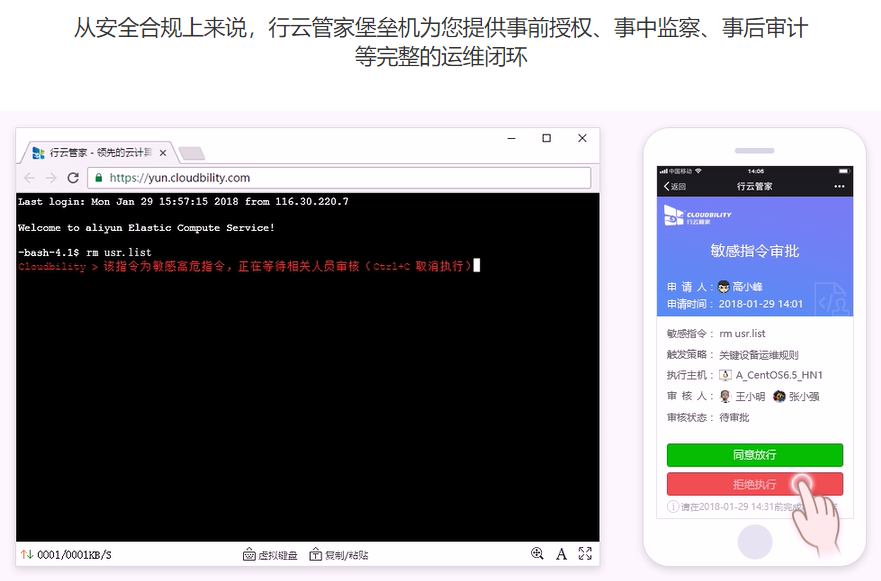881x581 pixels.
Task: Open the 虚拟键盘 virtual keyboard
Action: [x=270, y=555]
